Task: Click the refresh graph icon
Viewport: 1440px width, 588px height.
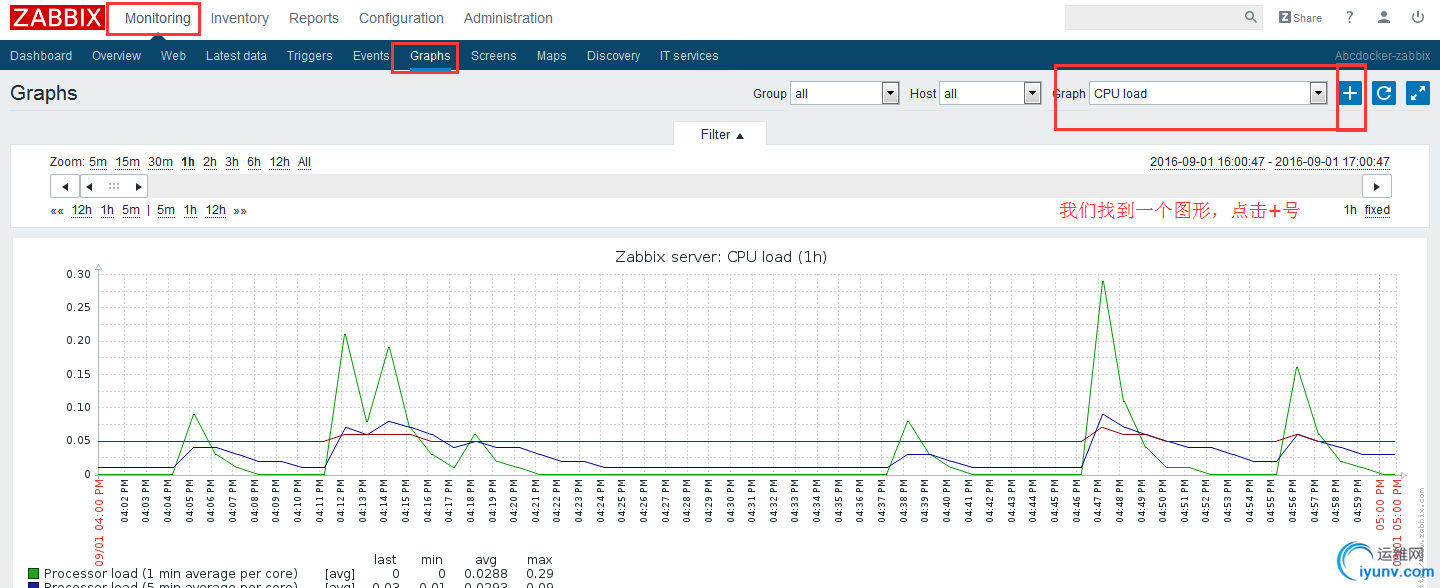Action: 1384,93
